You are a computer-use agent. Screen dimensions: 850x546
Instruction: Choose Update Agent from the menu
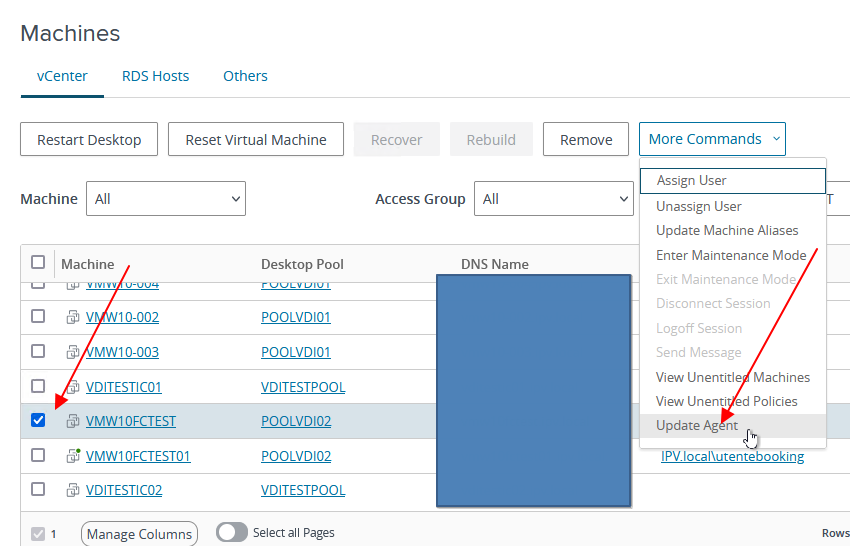coord(733,426)
